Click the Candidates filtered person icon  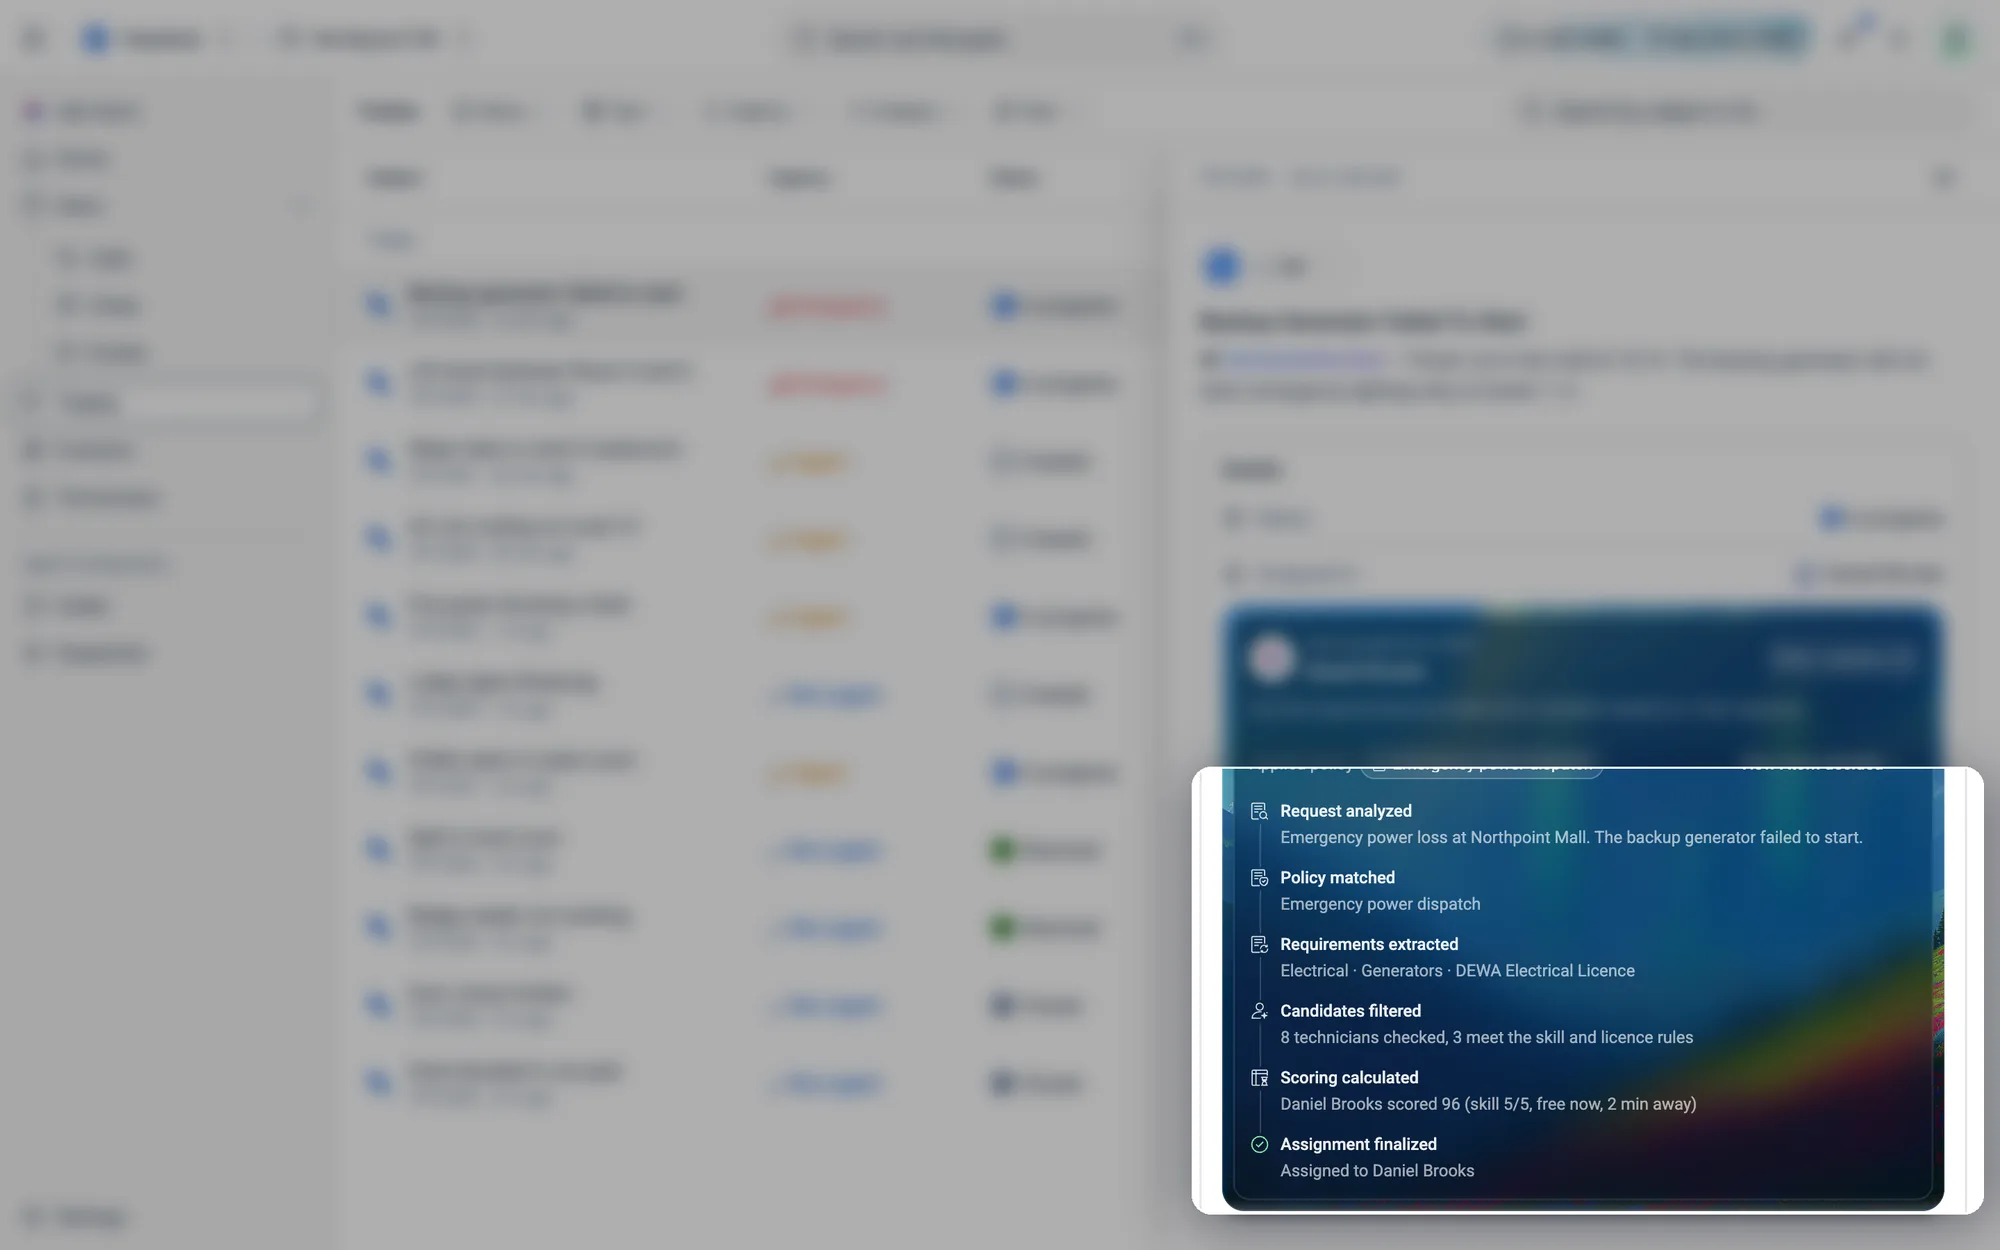click(1259, 1011)
